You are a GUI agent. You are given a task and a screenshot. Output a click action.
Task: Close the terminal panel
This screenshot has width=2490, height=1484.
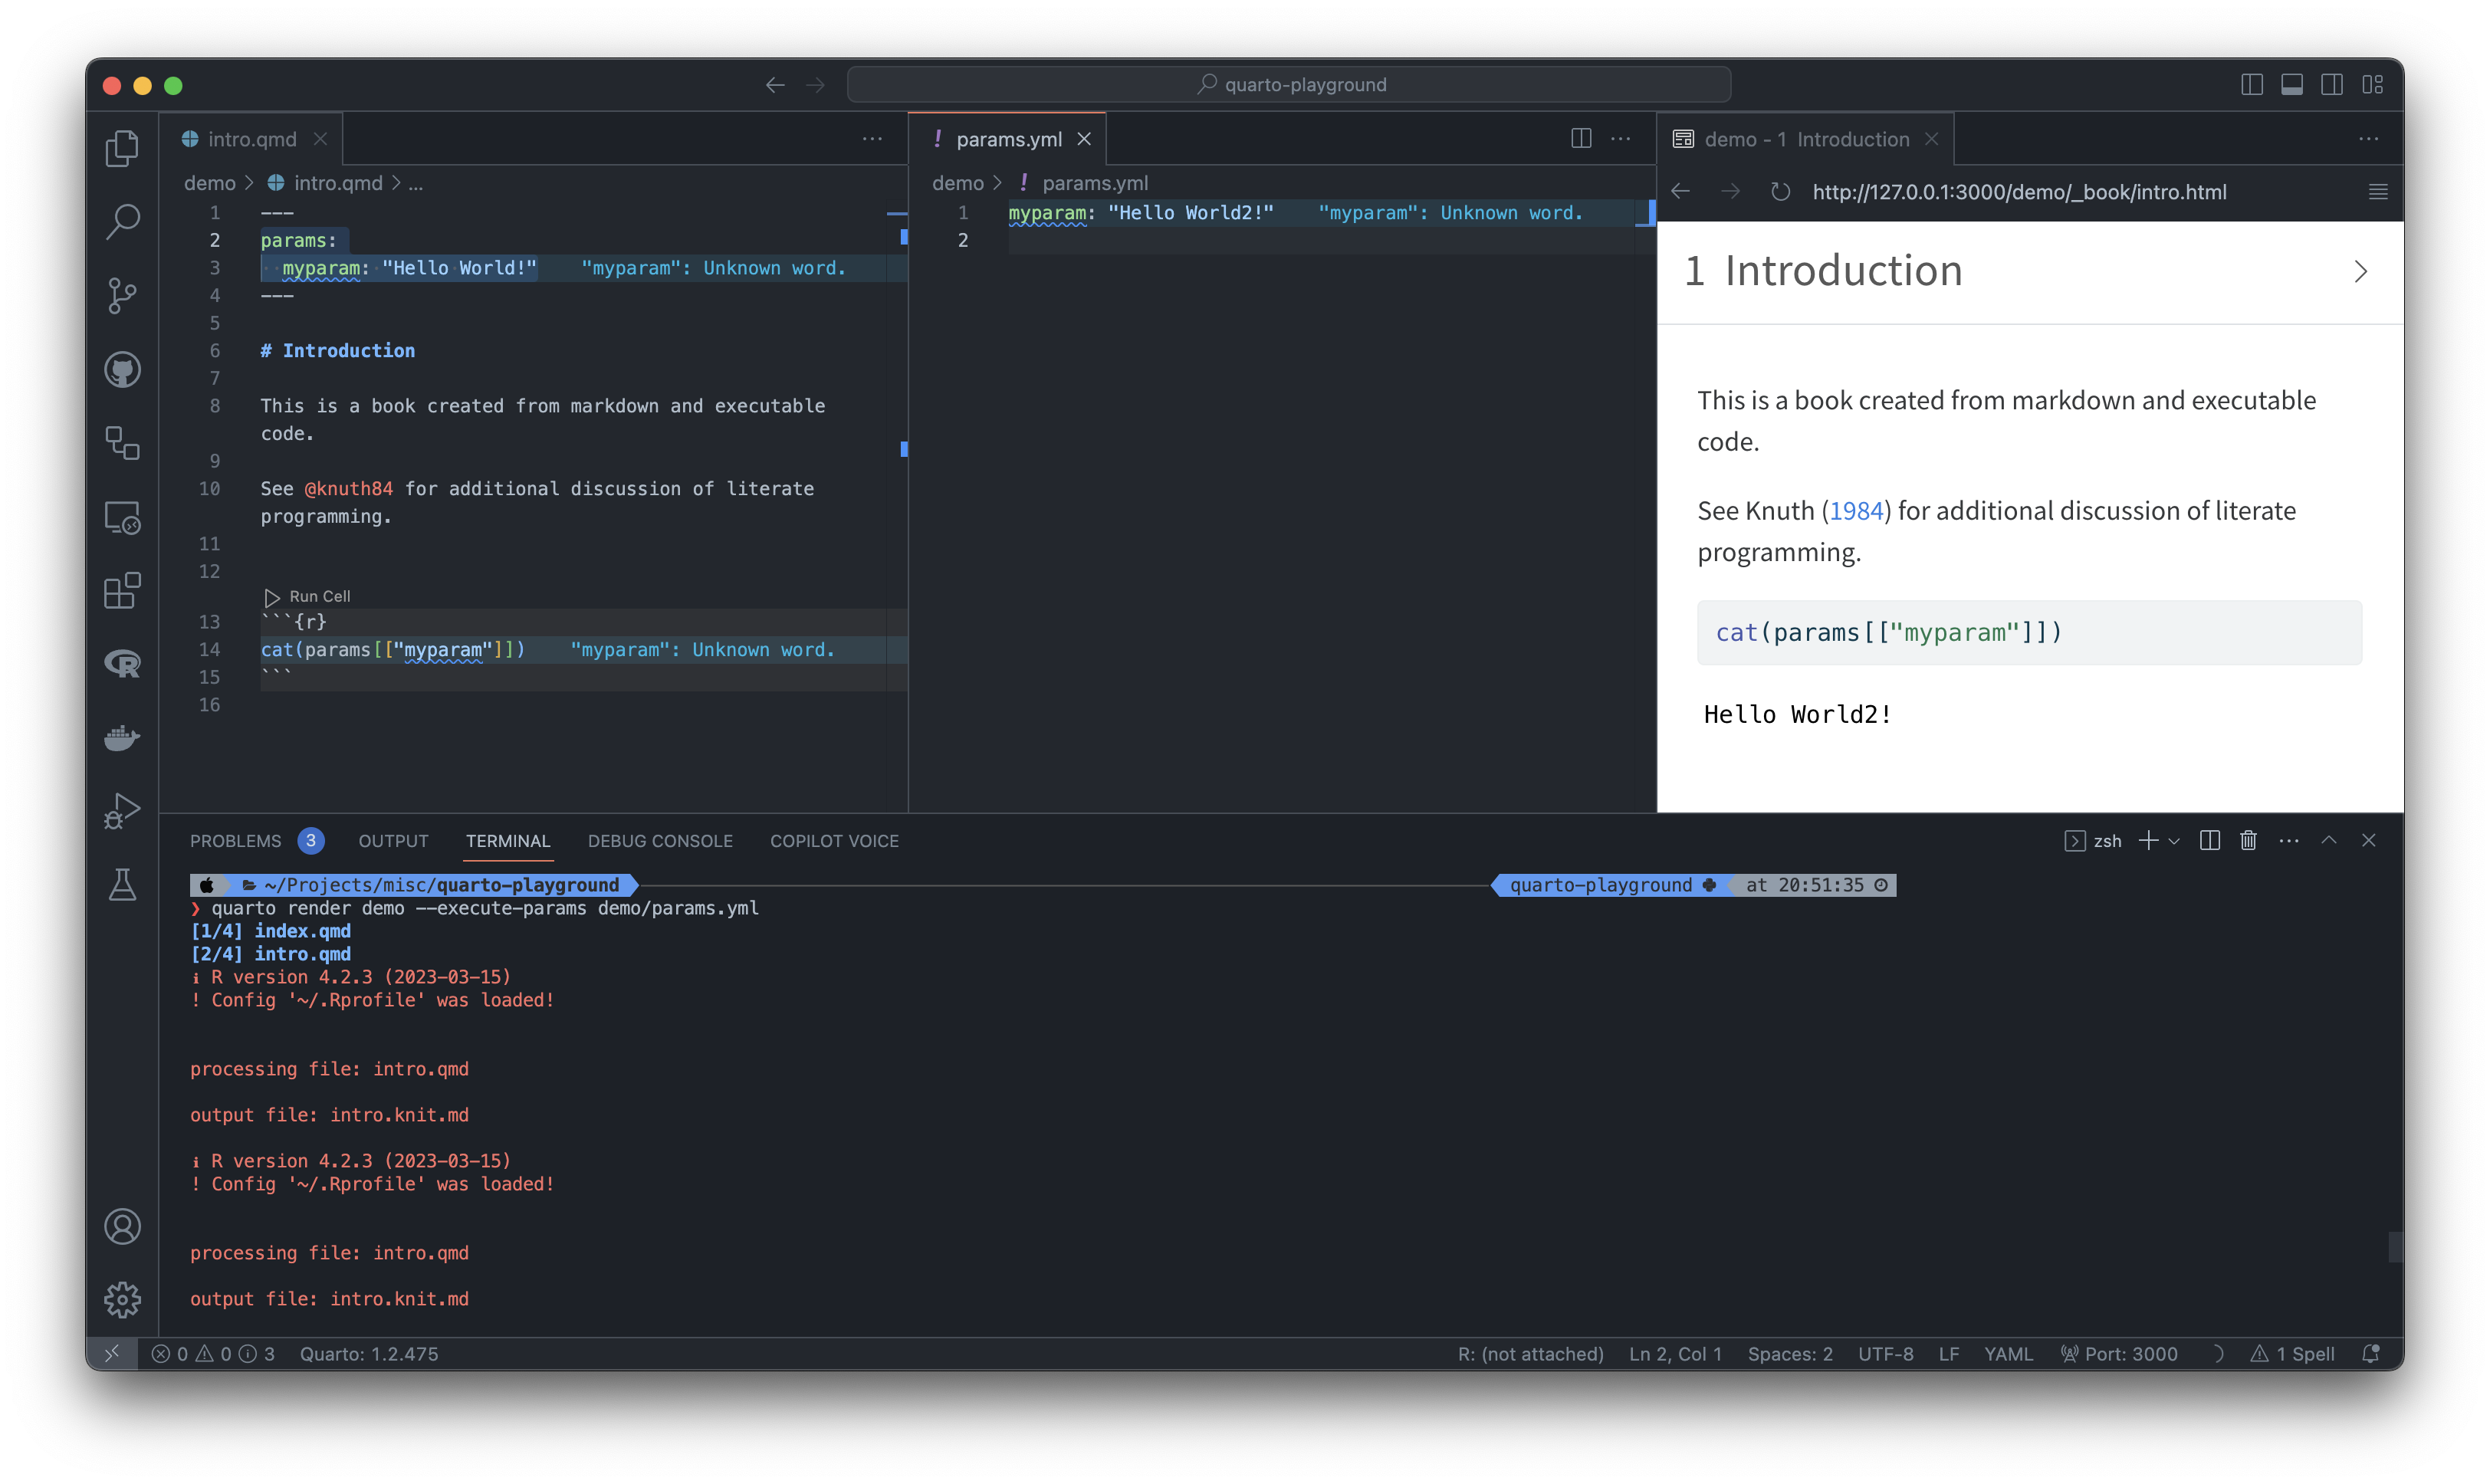tap(2369, 841)
